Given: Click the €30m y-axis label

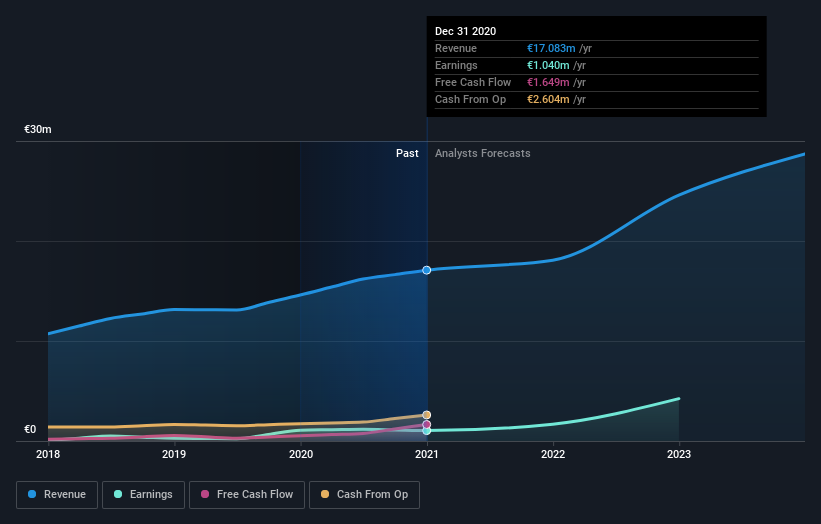Looking at the screenshot, I should click(x=38, y=129).
